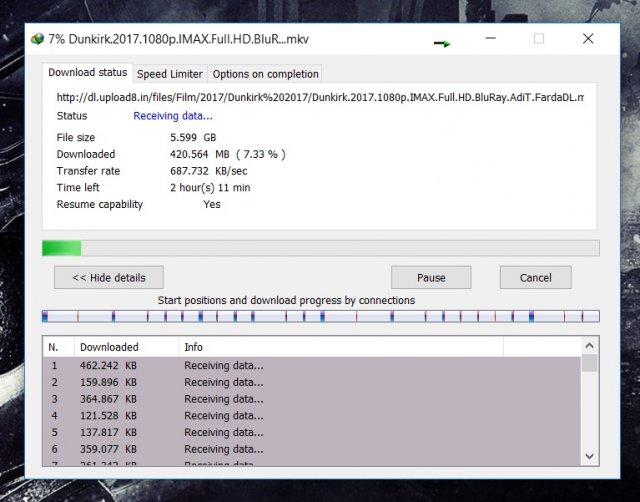Cancel the Dunkirk download
640x502 pixels.
point(535,277)
